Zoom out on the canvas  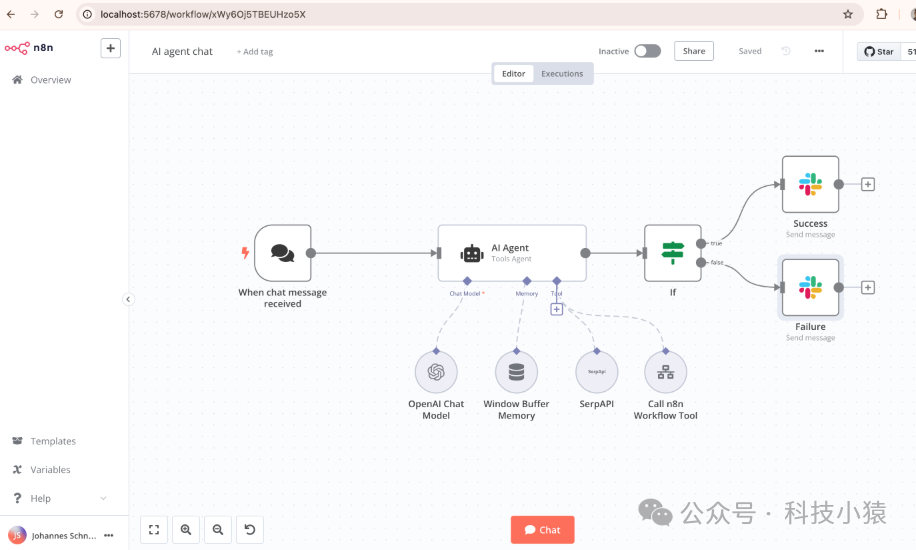[x=218, y=530]
